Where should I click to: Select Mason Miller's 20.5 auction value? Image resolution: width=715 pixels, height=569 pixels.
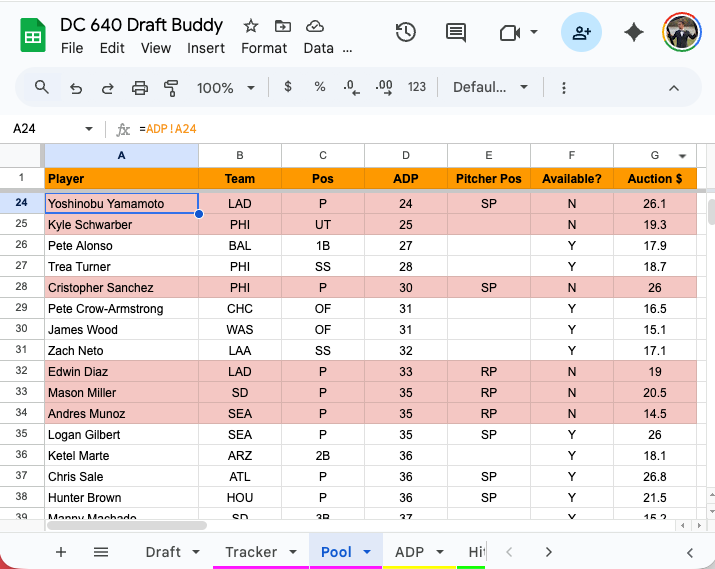point(655,392)
